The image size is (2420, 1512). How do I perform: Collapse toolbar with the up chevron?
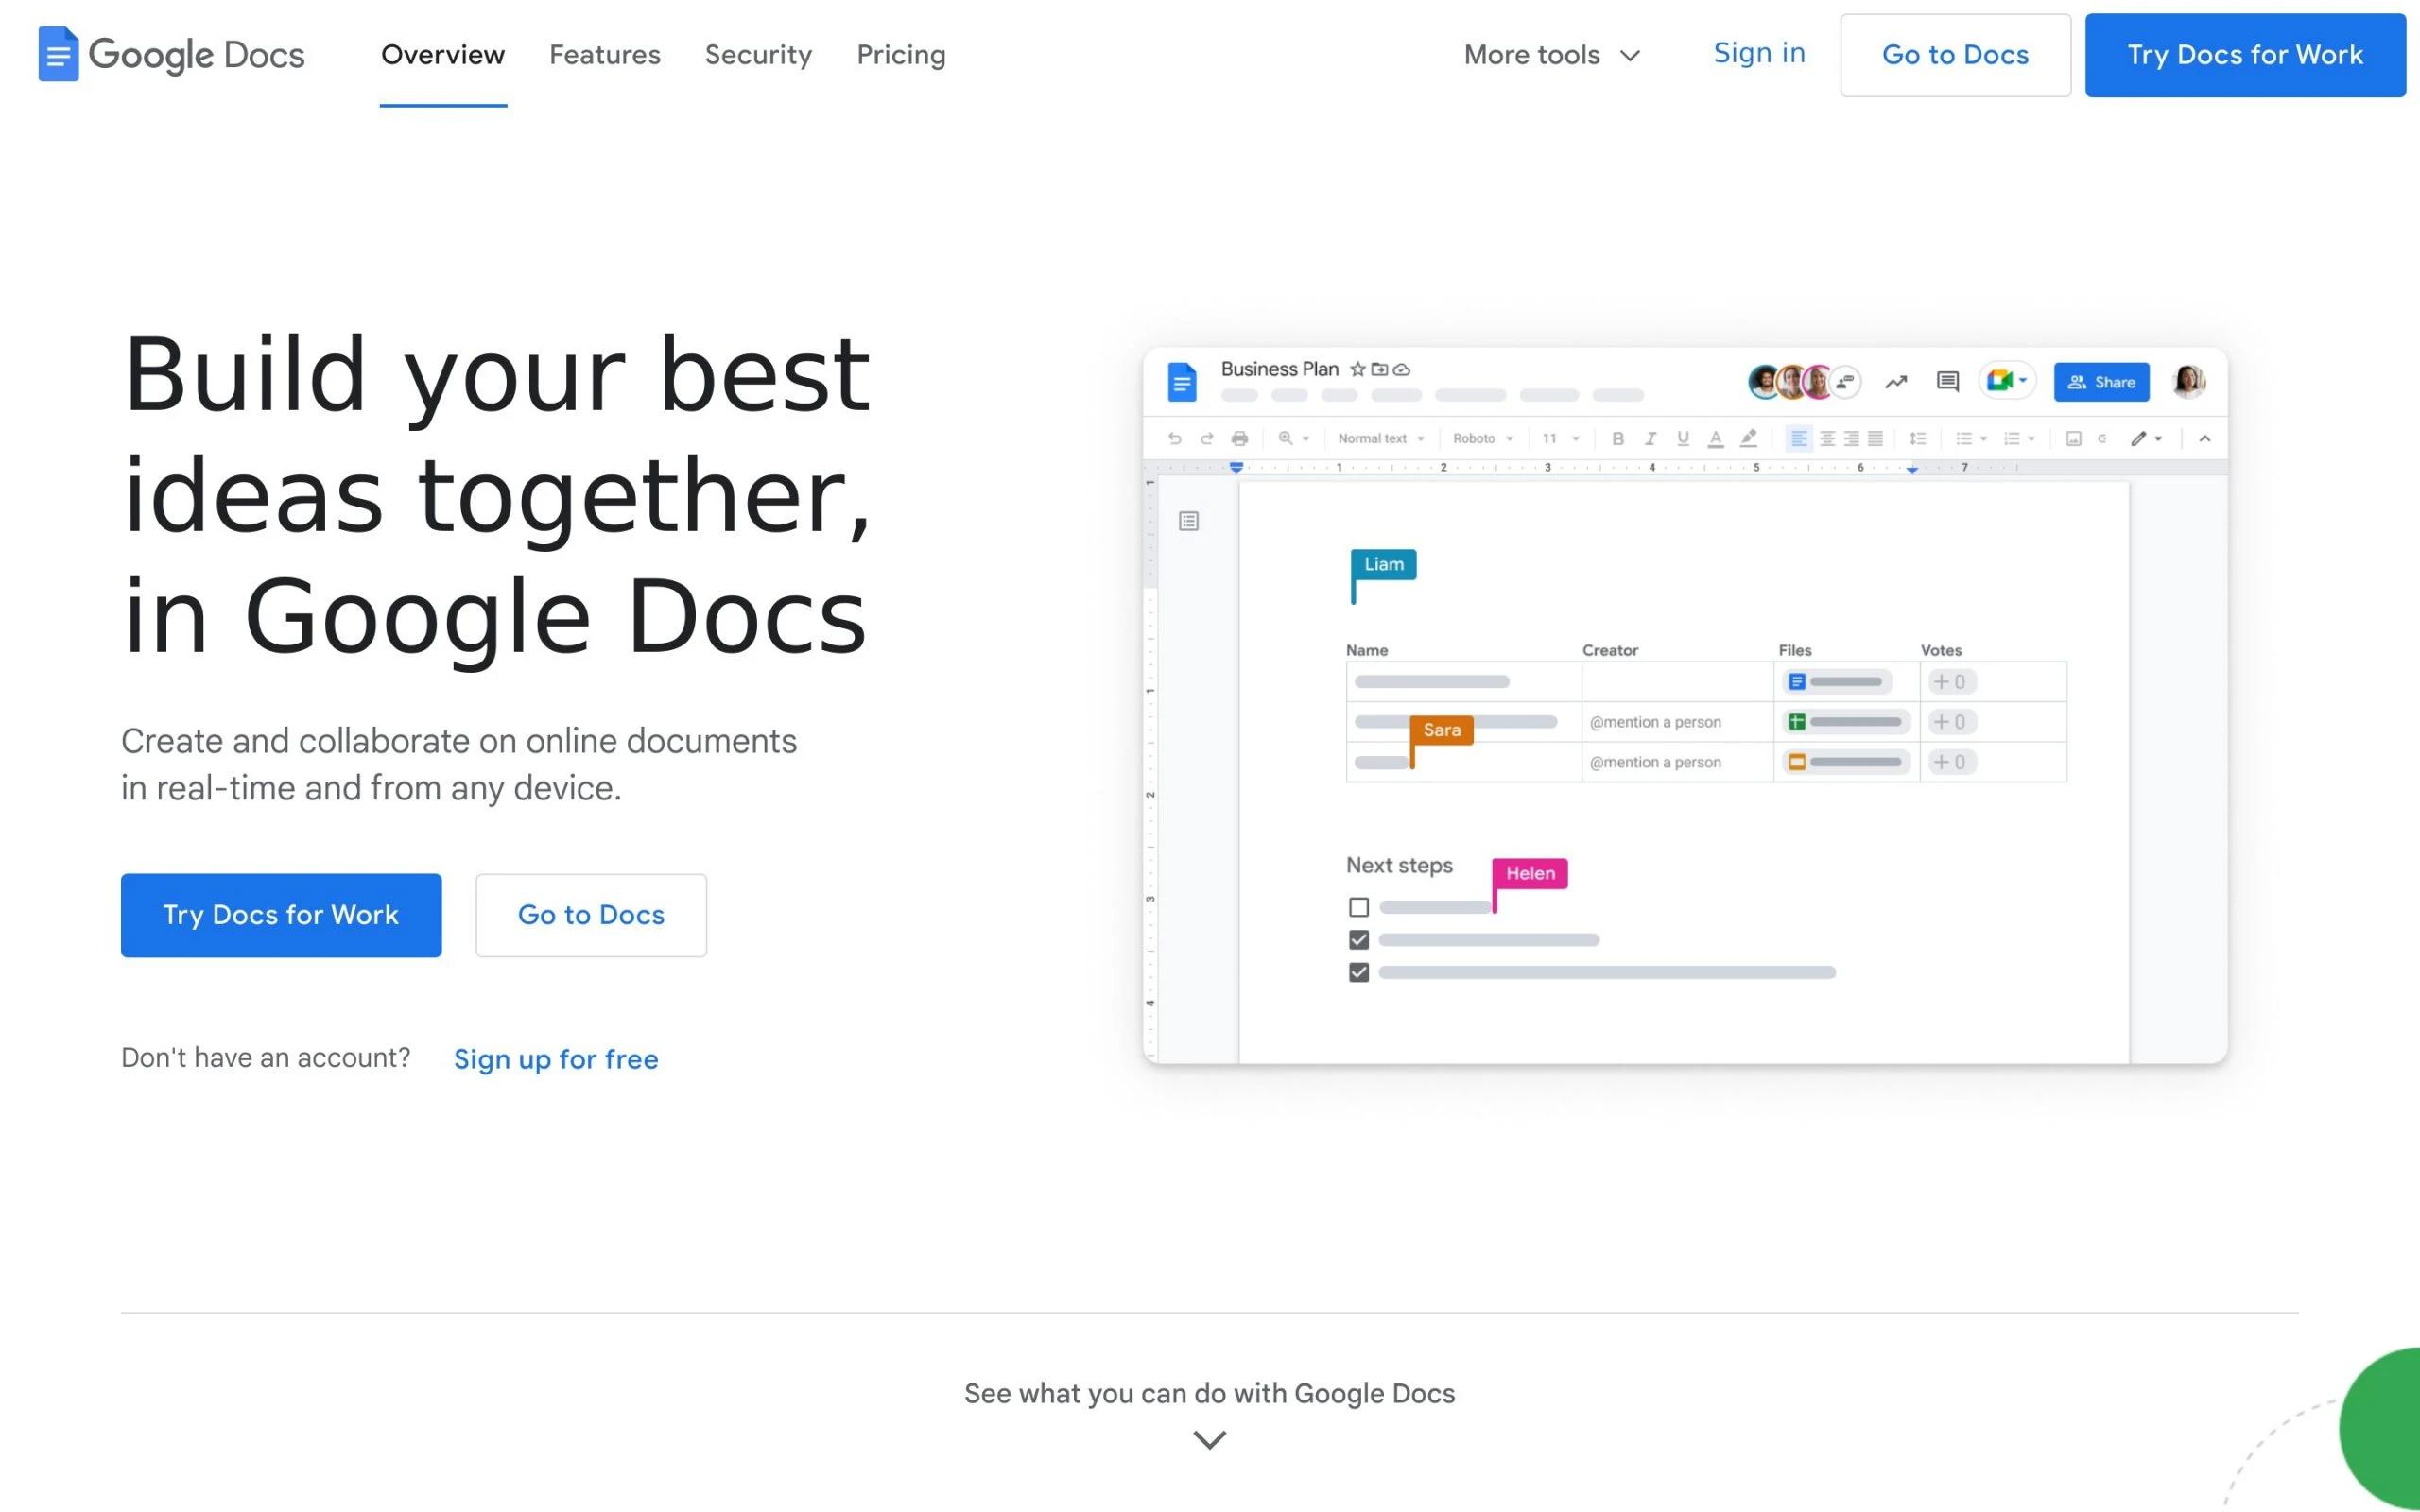click(2204, 438)
